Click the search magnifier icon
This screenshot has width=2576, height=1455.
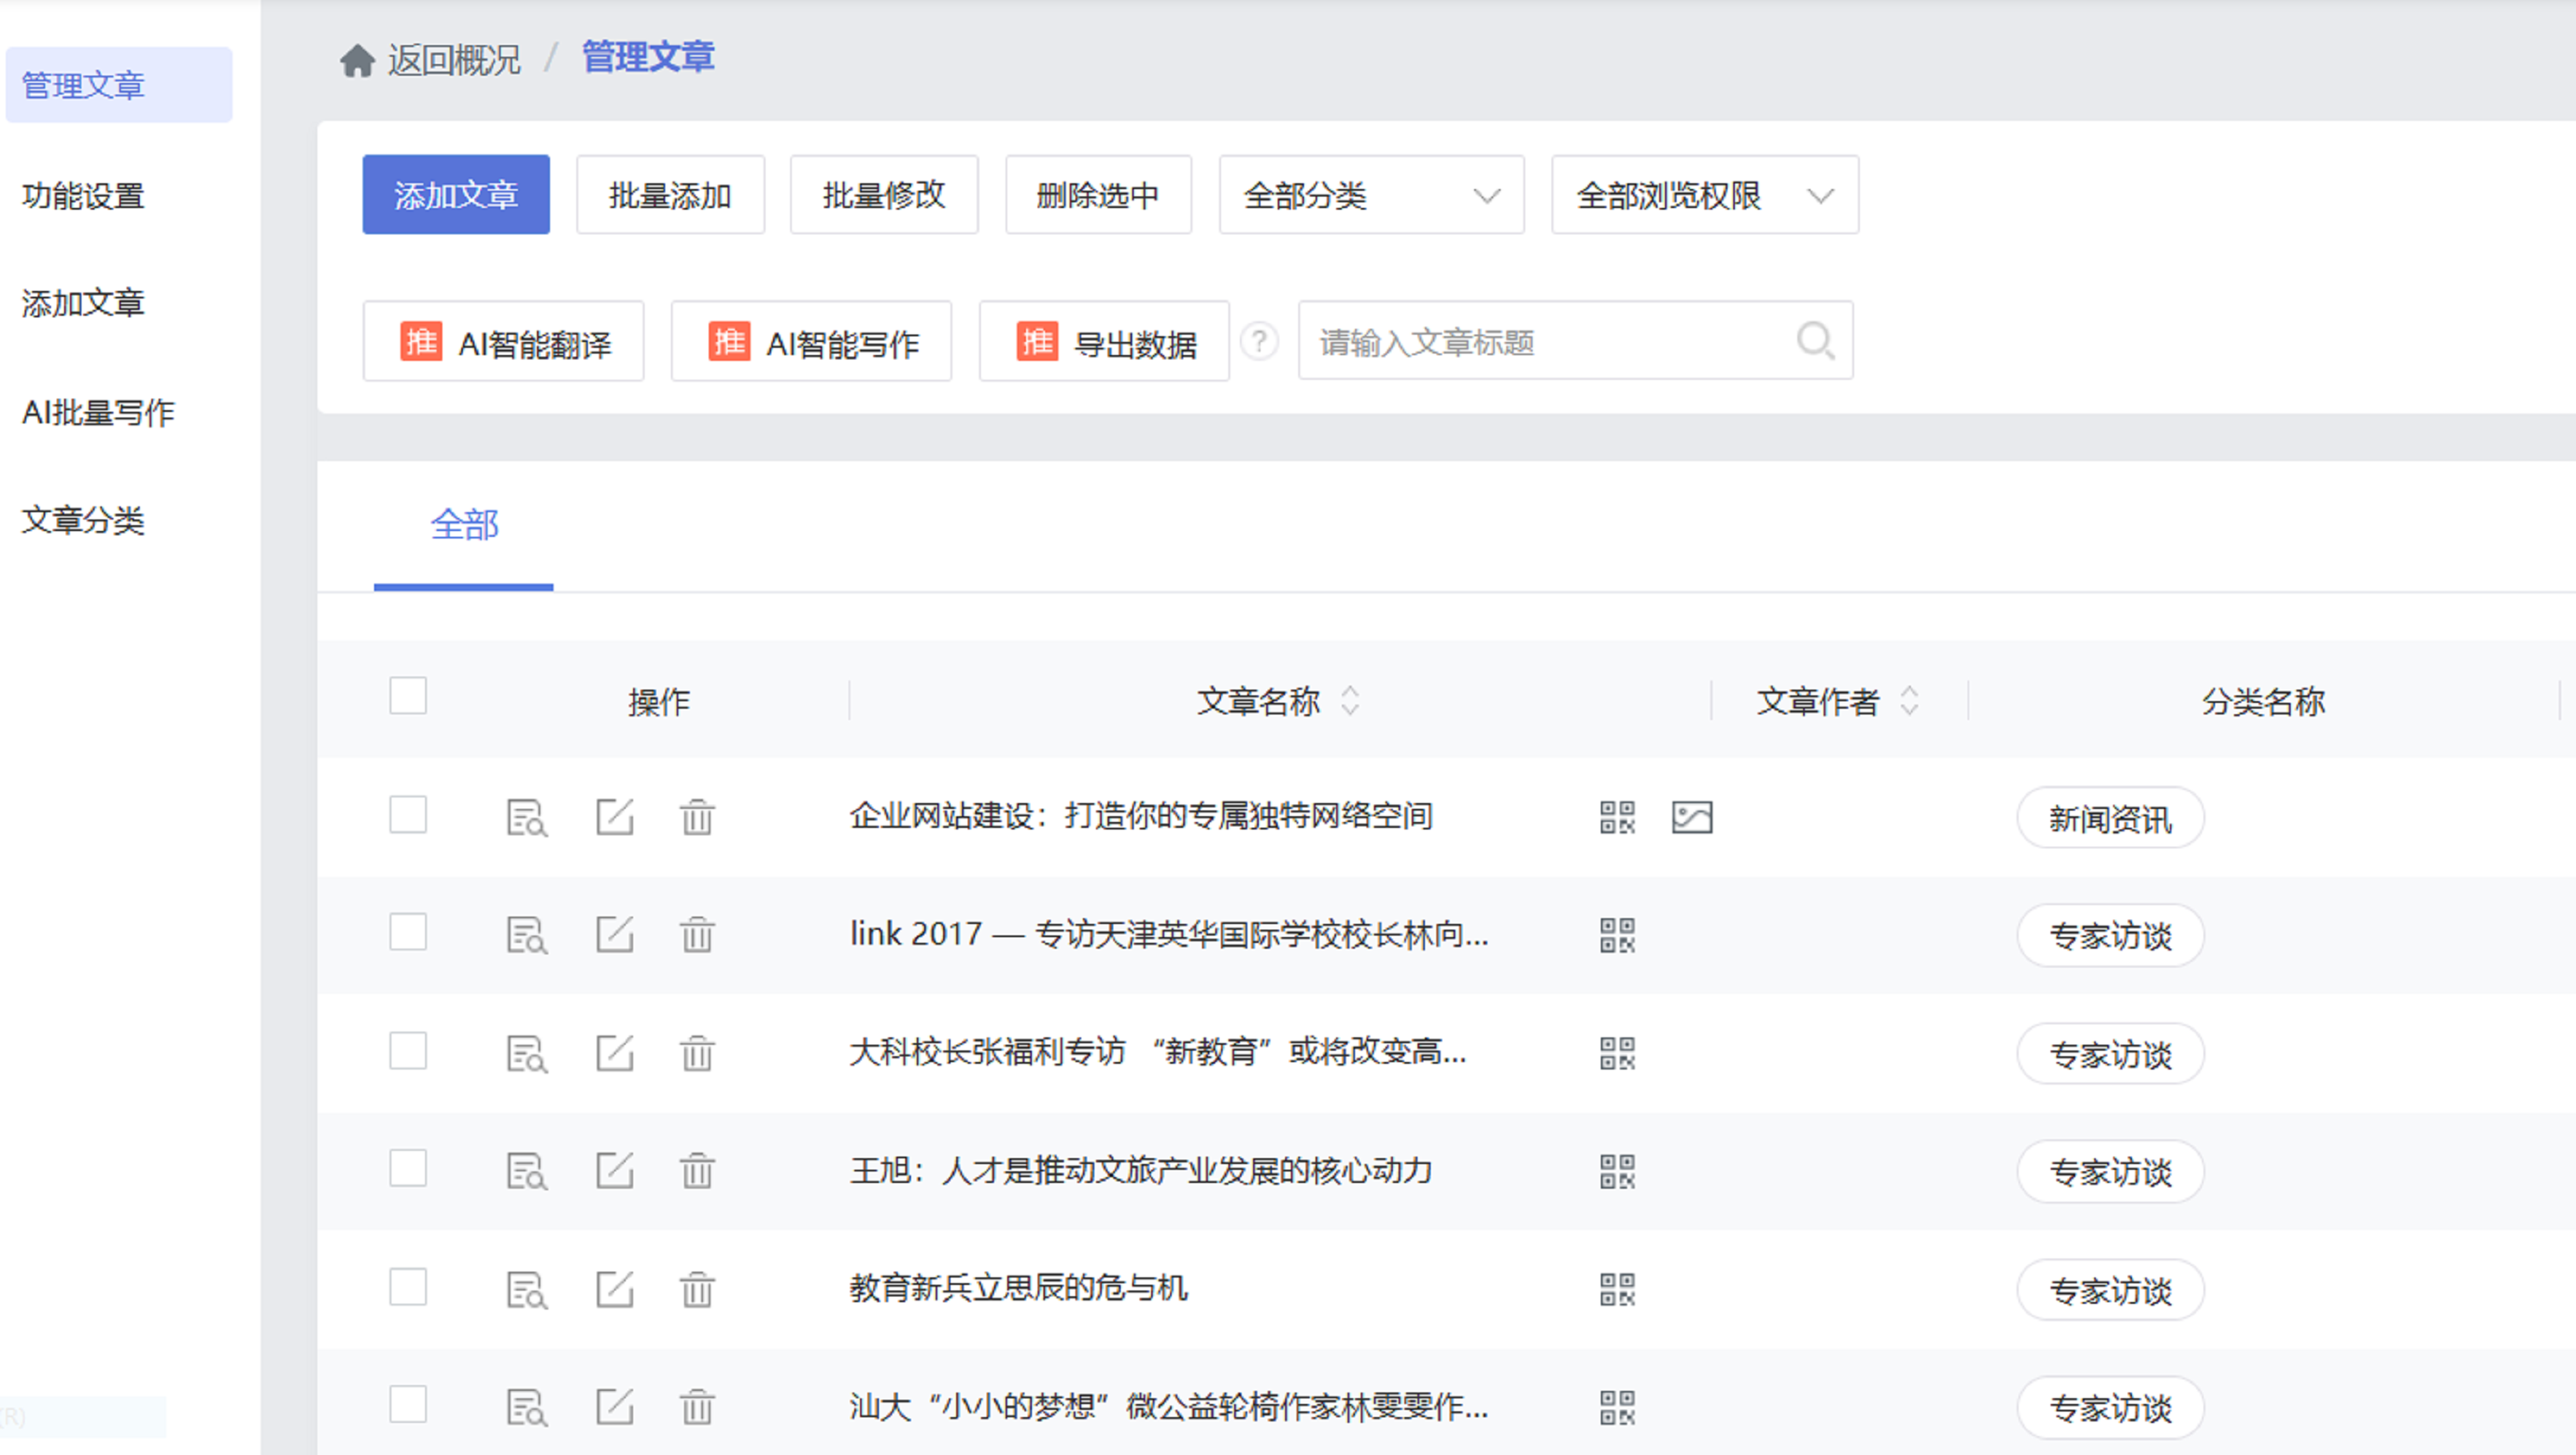1814,341
